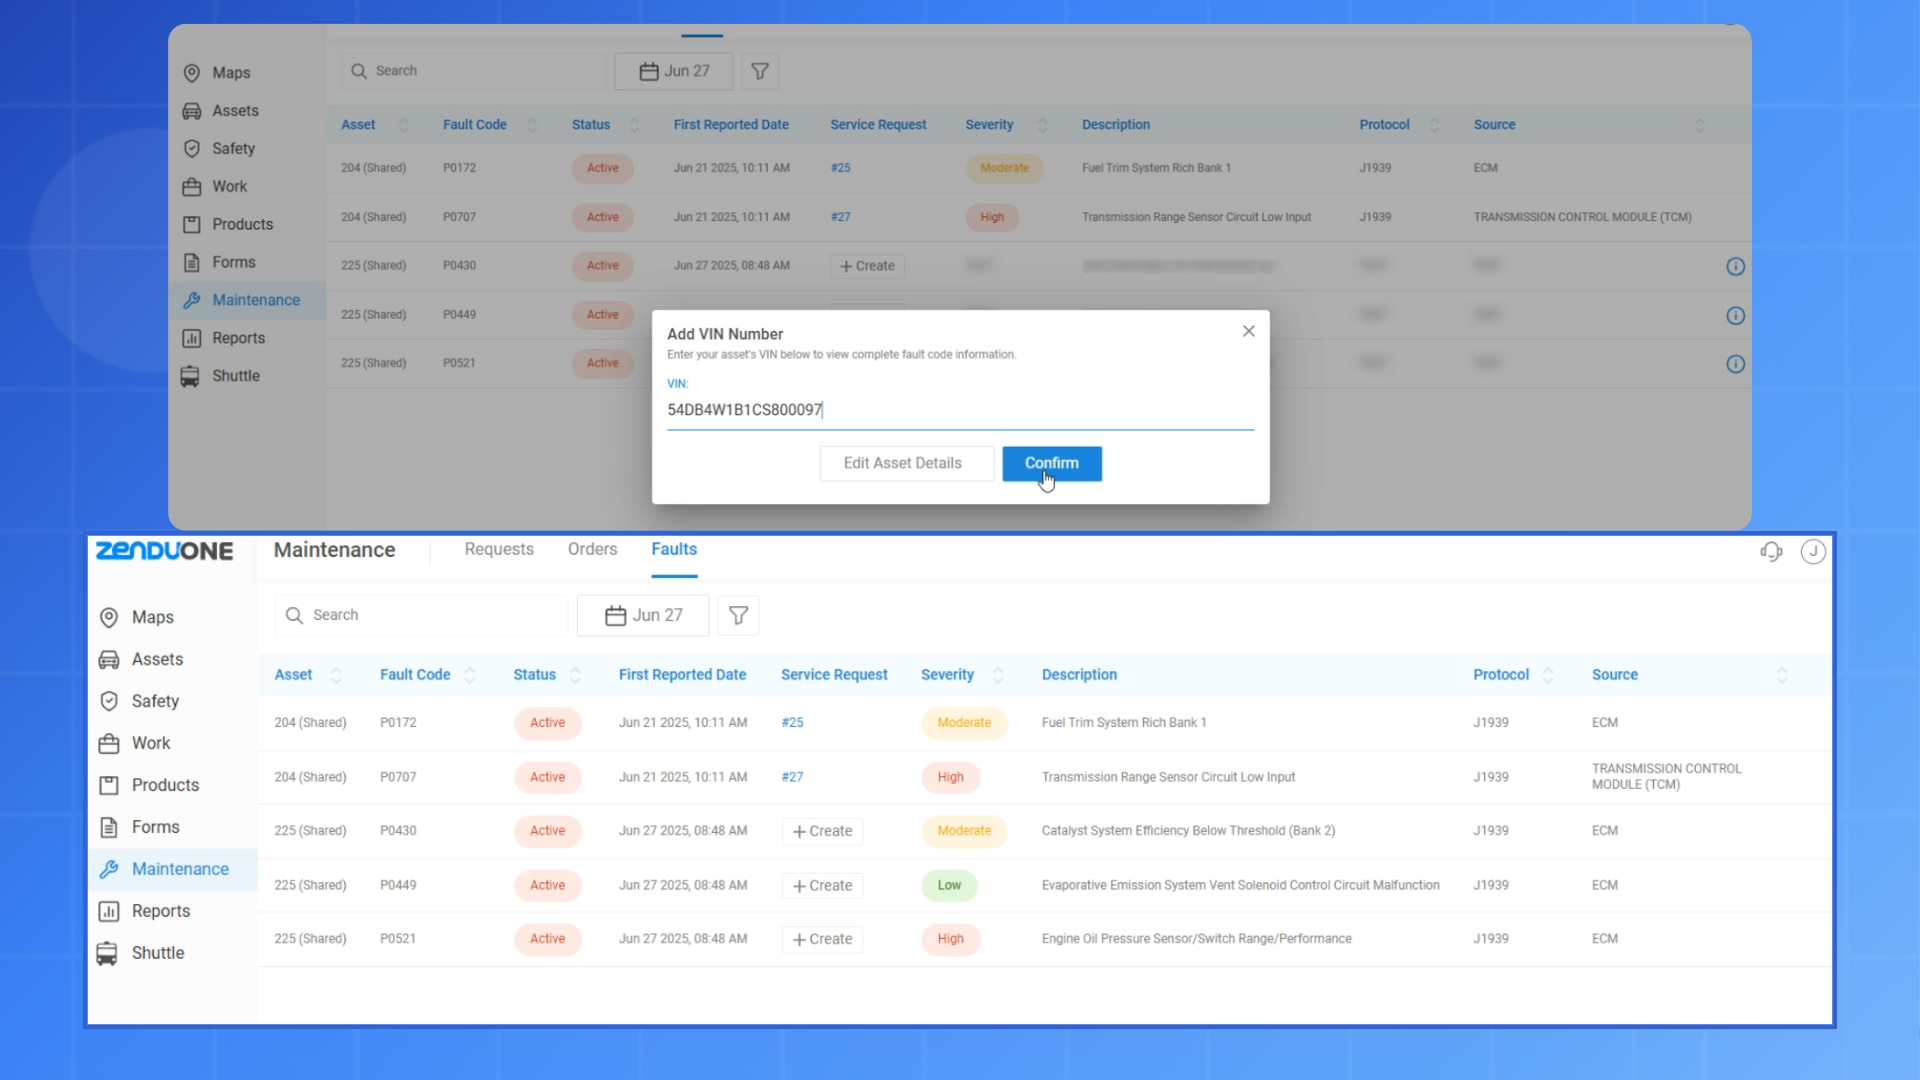This screenshot has height=1080, width=1920.
Task: Click Edit Asset Details button
Action: [906, 463]
